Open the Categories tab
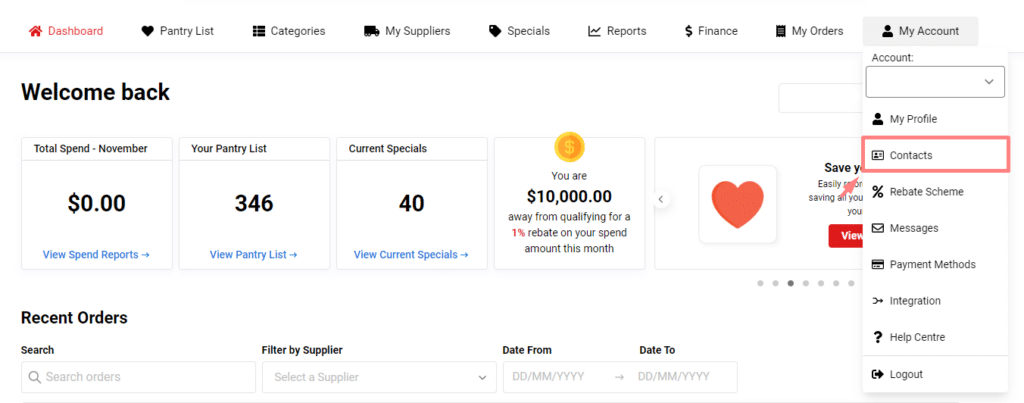The height and width of the screenshot is (403, 1024). pos(289,31)
